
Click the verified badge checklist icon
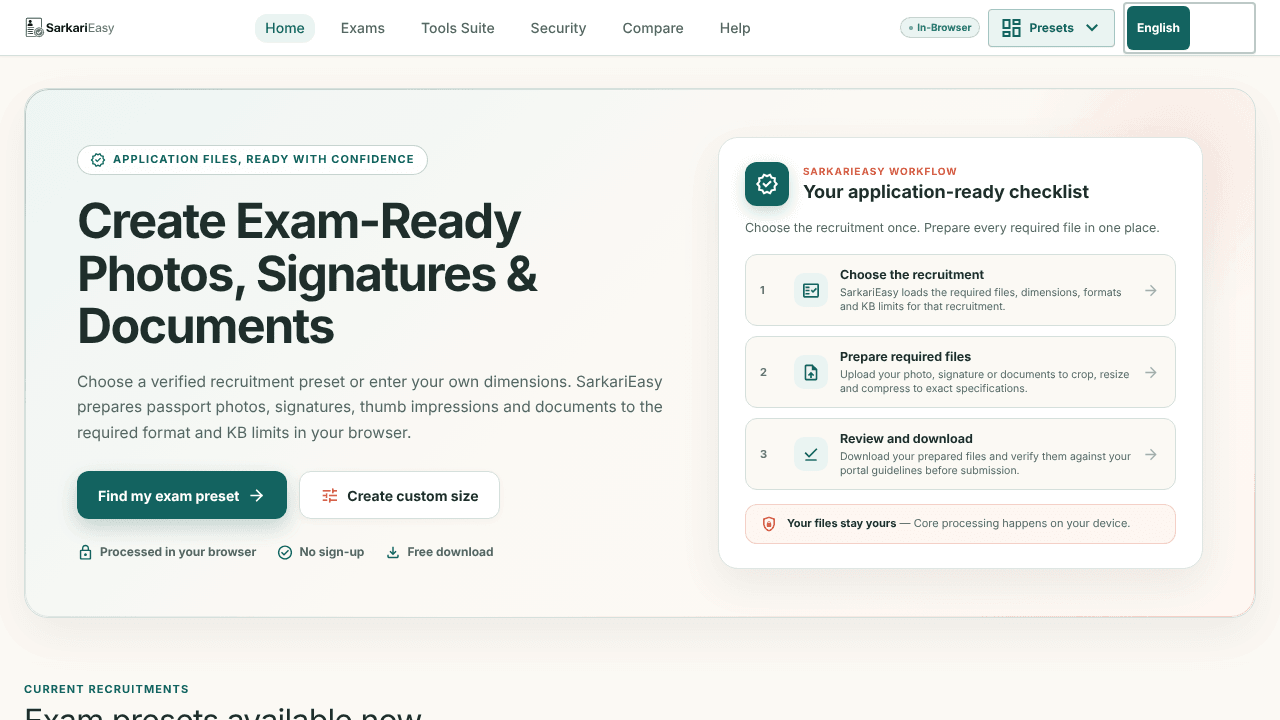pos(767,184)
